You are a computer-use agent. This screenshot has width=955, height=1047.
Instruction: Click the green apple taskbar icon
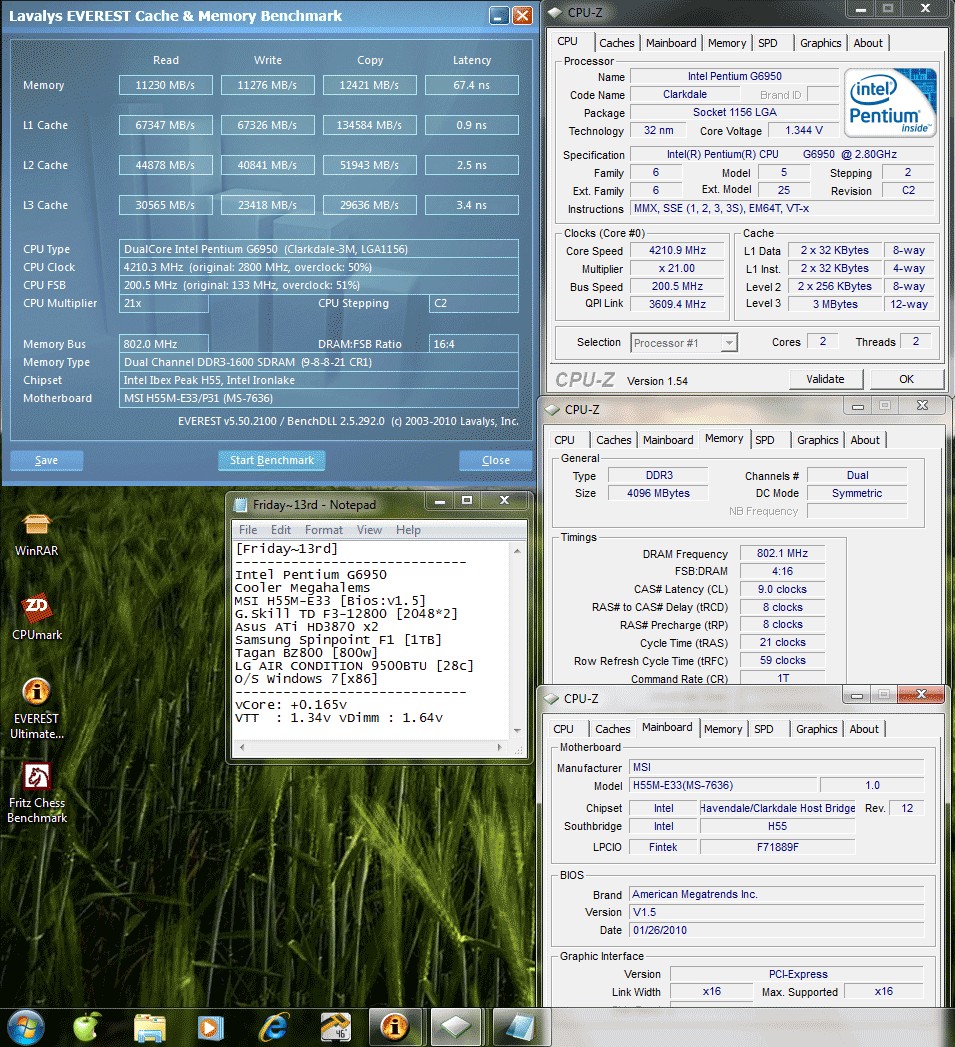click(x=87, y=1027)
